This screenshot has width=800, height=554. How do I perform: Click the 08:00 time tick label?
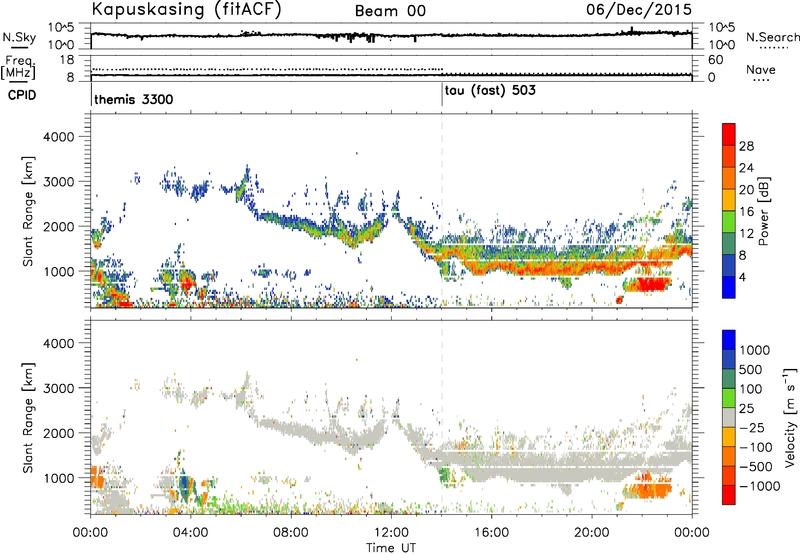point(291,533)
